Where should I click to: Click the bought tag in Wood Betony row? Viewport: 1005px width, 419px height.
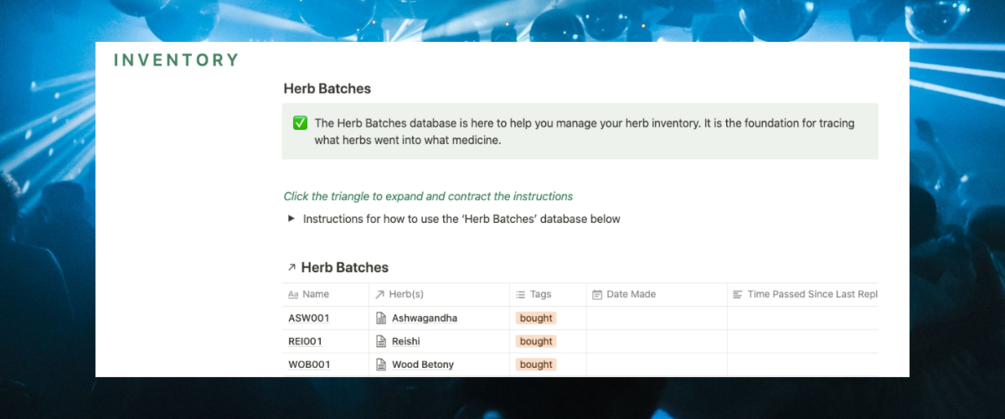tap(536, 364)
